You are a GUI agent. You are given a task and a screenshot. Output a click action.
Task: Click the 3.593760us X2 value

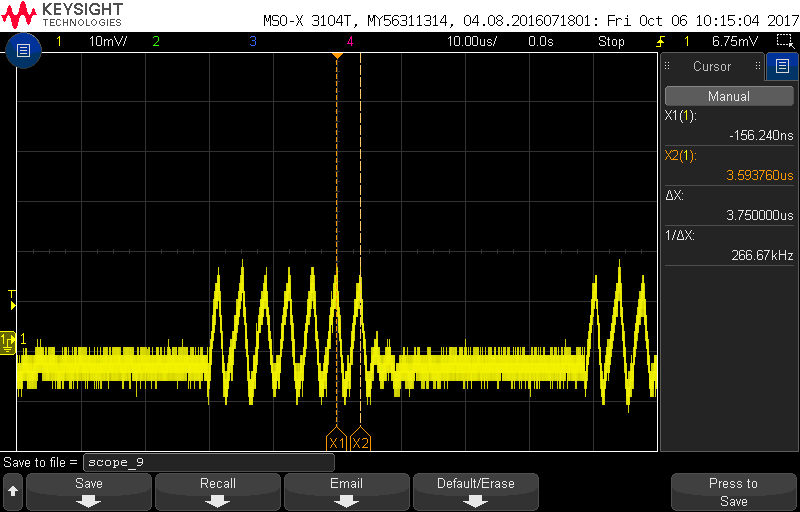click(760, 175)
